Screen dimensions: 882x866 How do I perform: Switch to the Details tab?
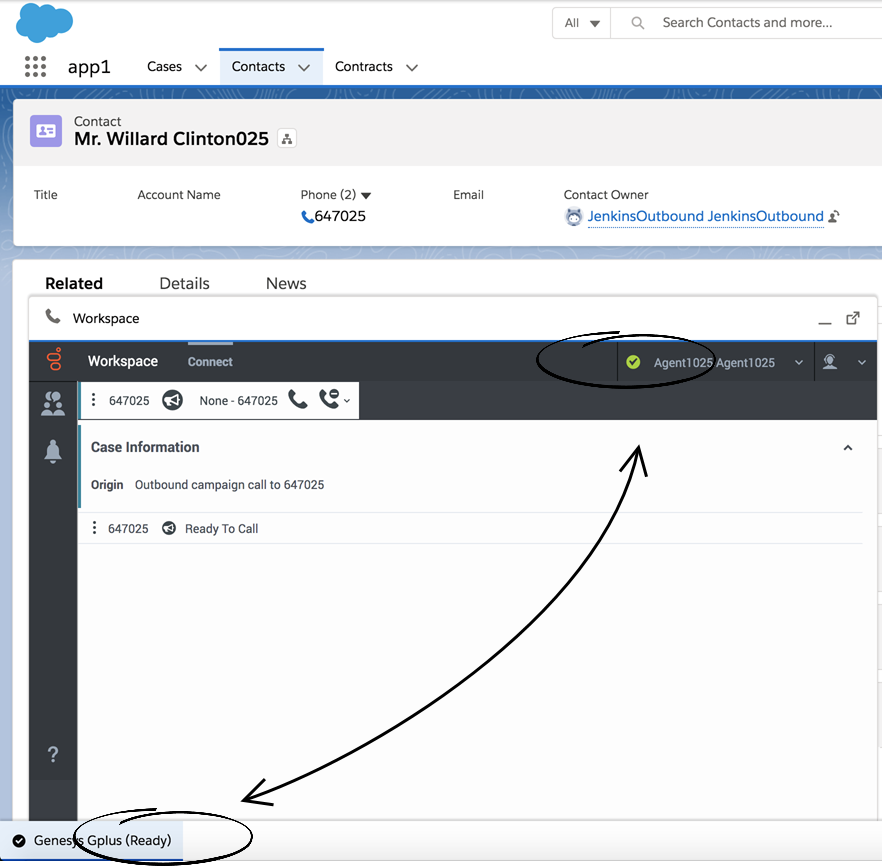tap(184, 283)
